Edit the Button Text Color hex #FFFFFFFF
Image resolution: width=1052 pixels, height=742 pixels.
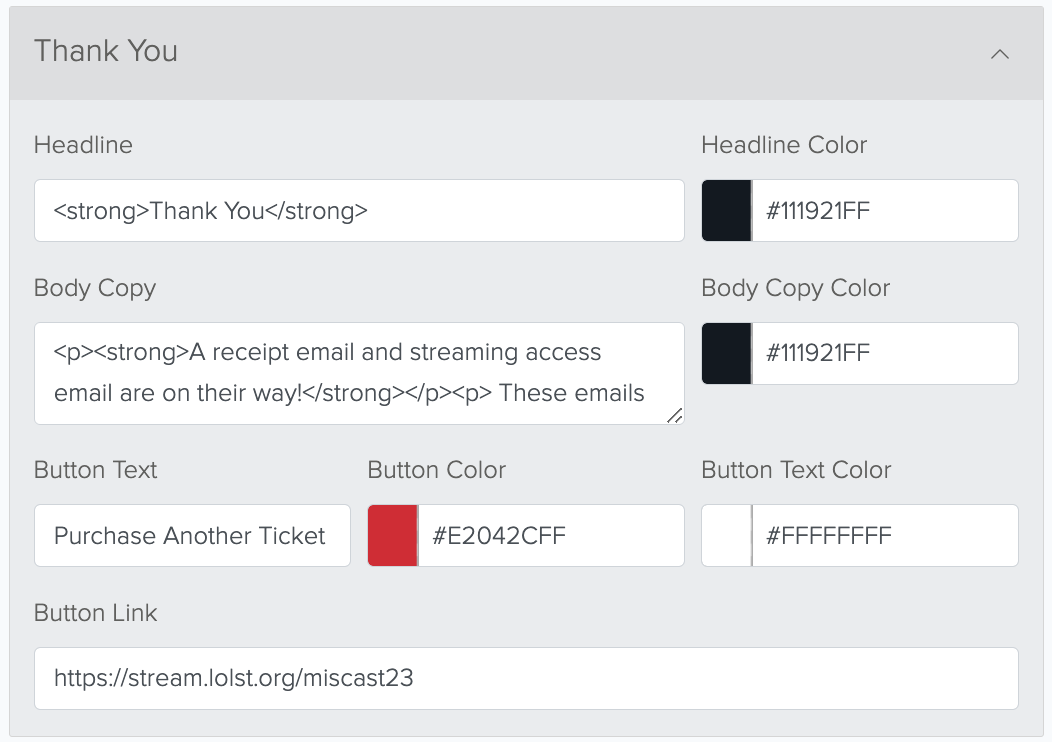tap(885, 535)
